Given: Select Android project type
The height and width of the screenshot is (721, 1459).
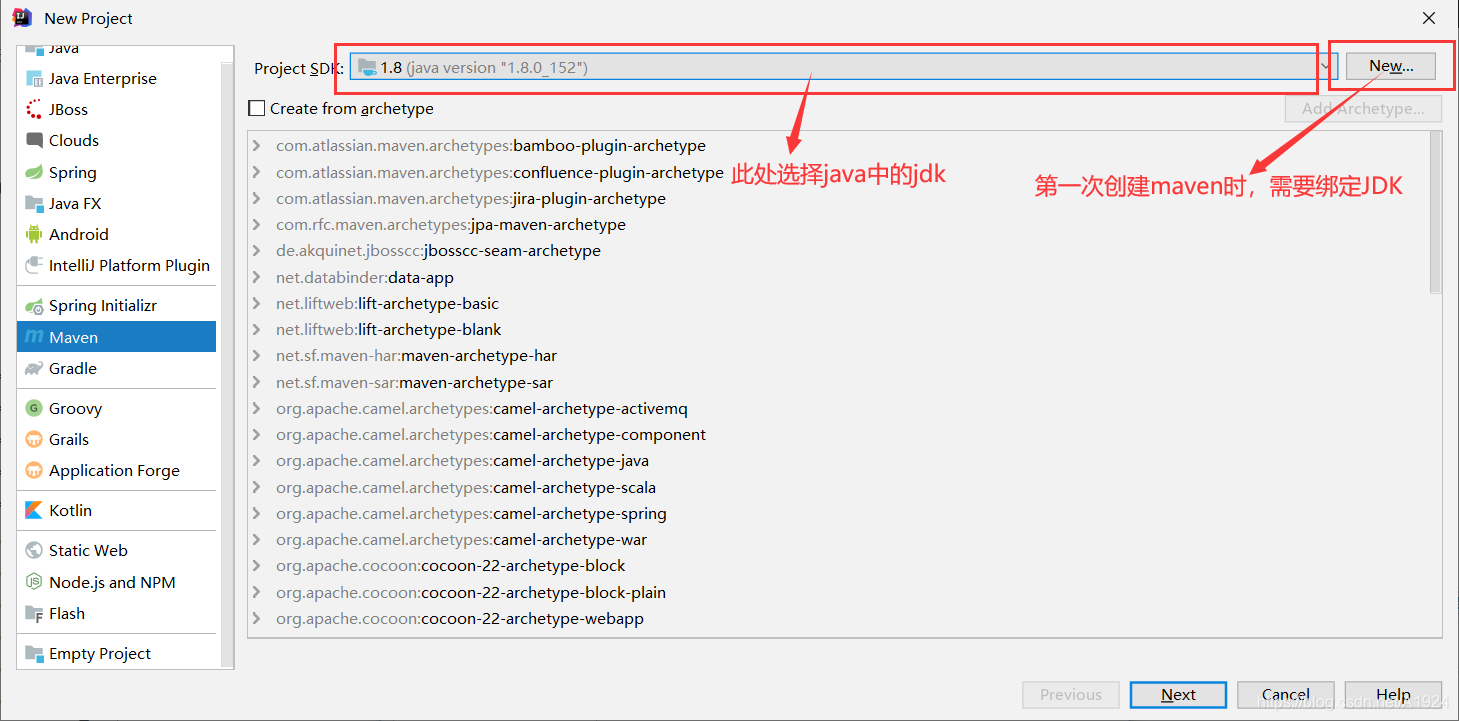Looking at the screenshot, I should tap(116, 234).
